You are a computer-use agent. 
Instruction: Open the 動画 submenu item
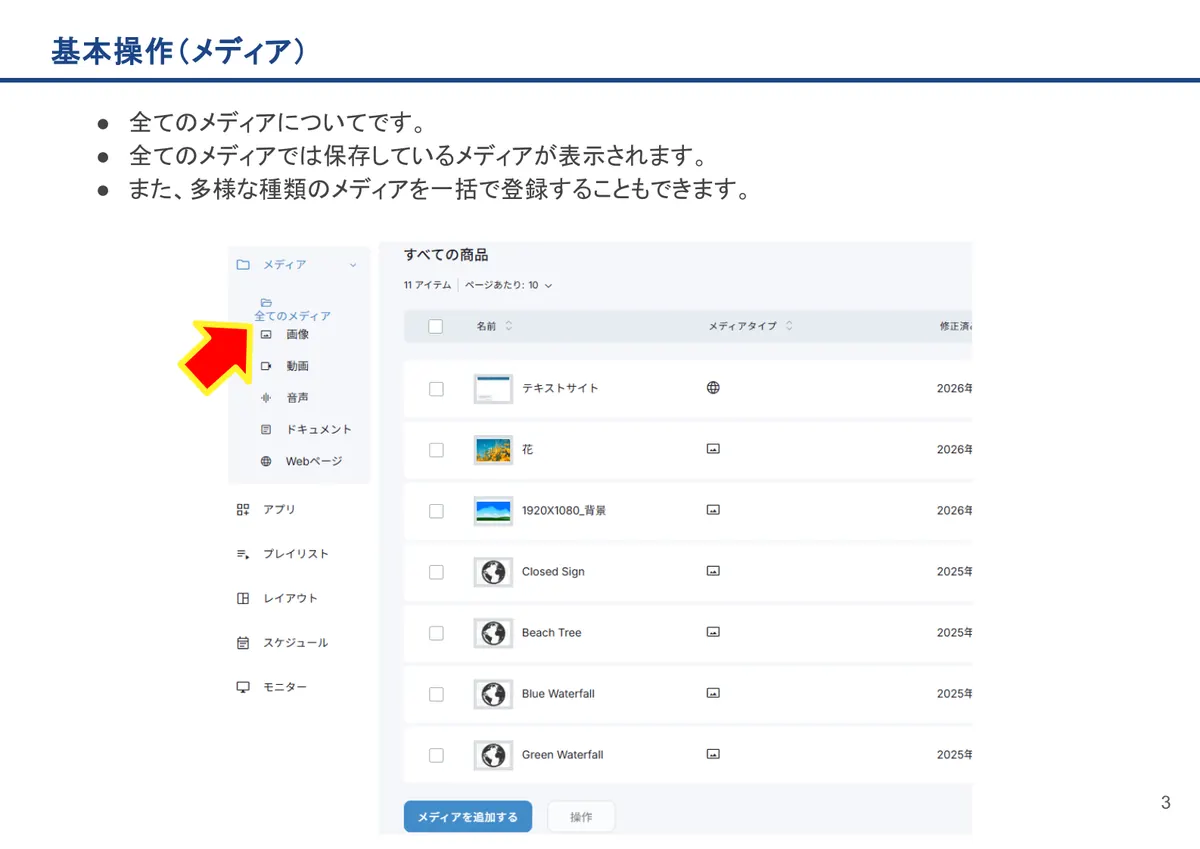[x=298, y=366]
